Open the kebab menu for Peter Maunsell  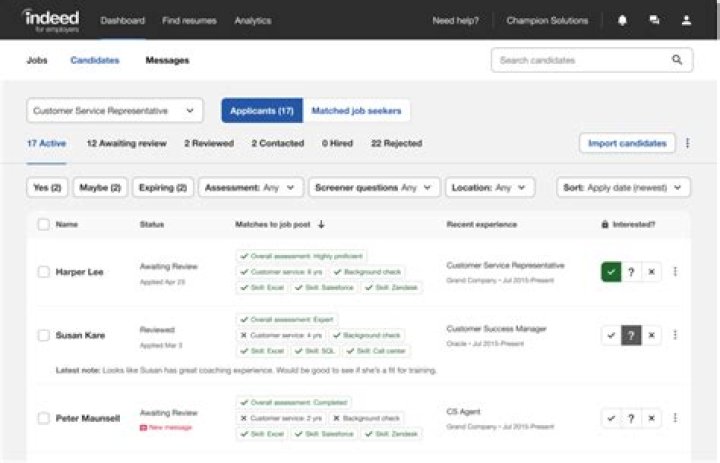675,418
